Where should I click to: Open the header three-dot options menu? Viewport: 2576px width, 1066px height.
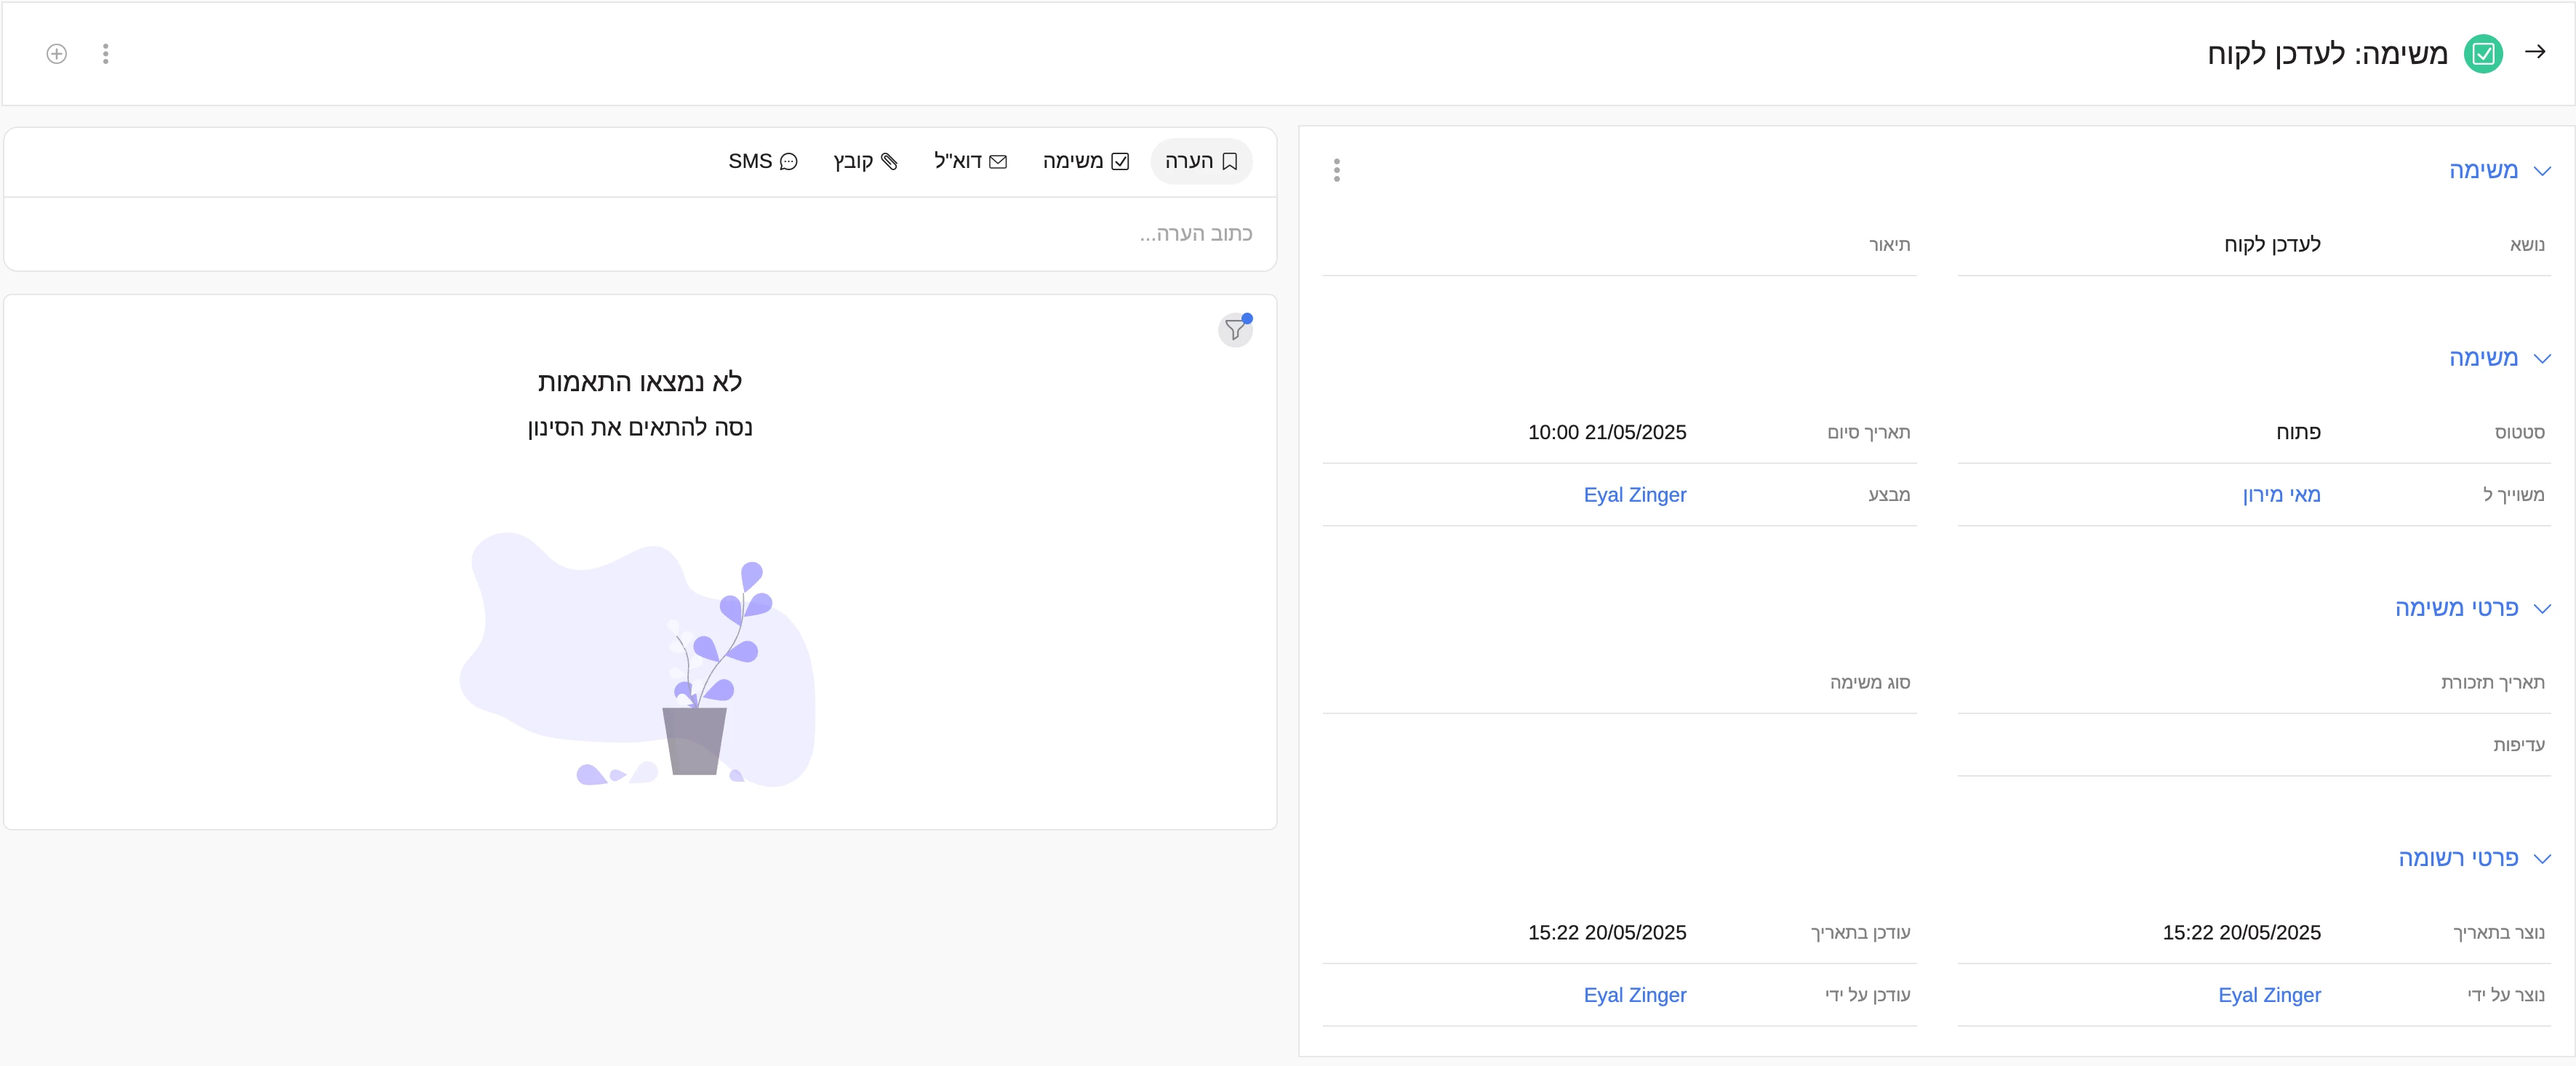[x=106, y=54]
